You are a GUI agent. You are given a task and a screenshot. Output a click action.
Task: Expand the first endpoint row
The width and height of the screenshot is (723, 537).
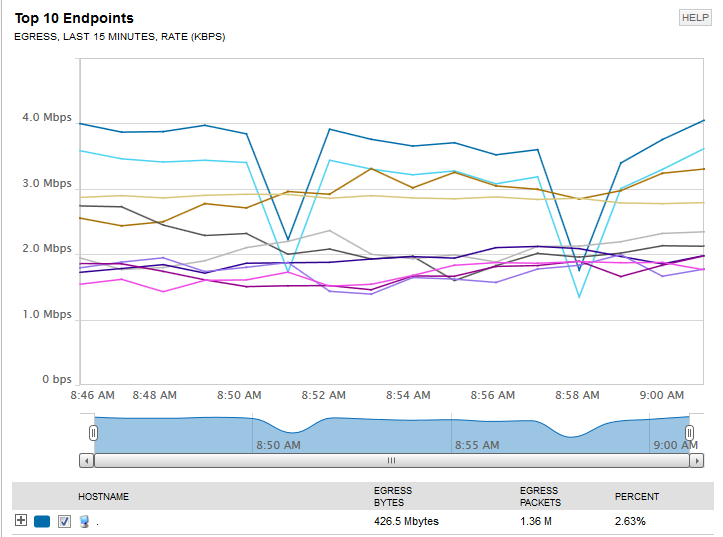tap(21, 520)
